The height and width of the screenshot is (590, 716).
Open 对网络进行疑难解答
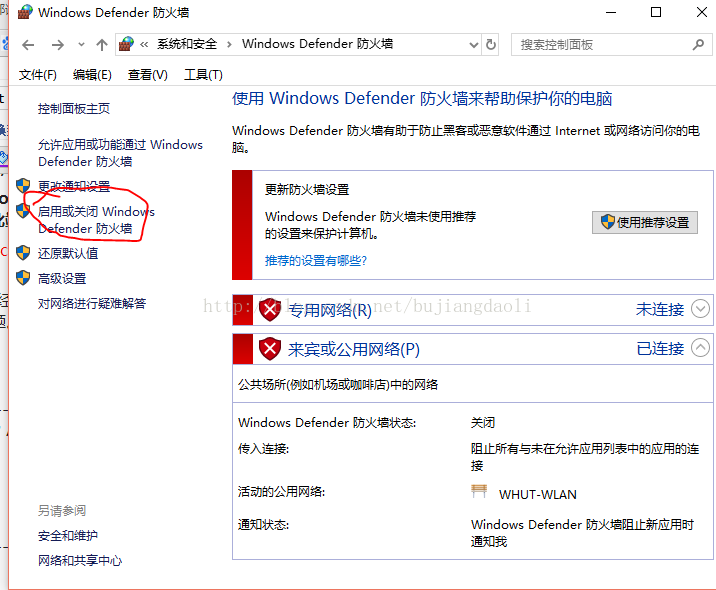click(x=92, y=304)
